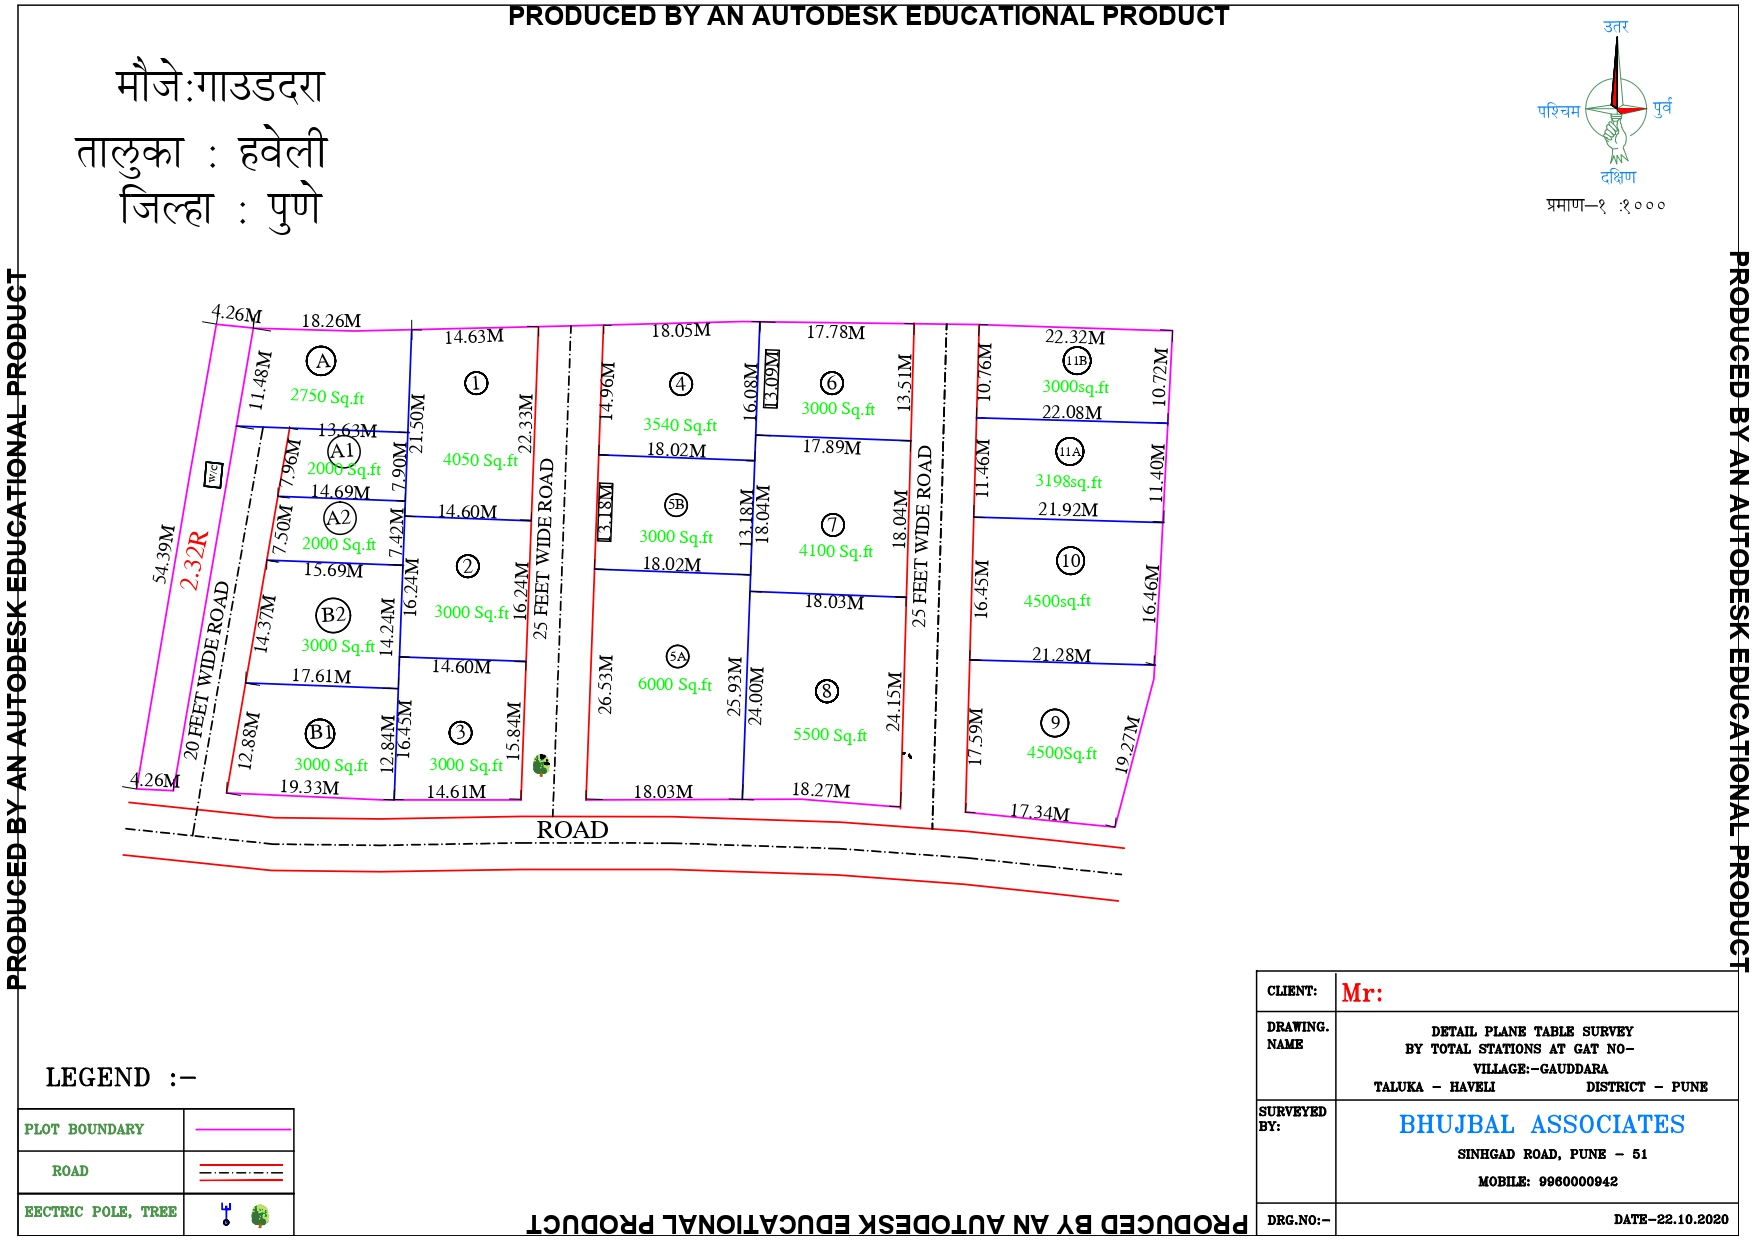Click the circled B2 plot marker
1755x1240 pixels.
click(x=333, y=615)
